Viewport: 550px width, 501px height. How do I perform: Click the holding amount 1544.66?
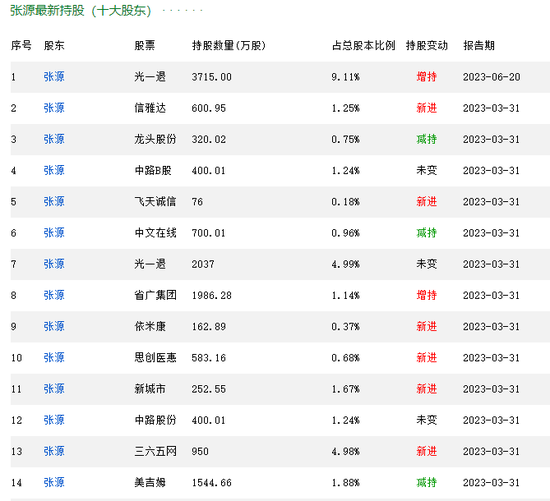pyautogui.click(x=212, y=483)
